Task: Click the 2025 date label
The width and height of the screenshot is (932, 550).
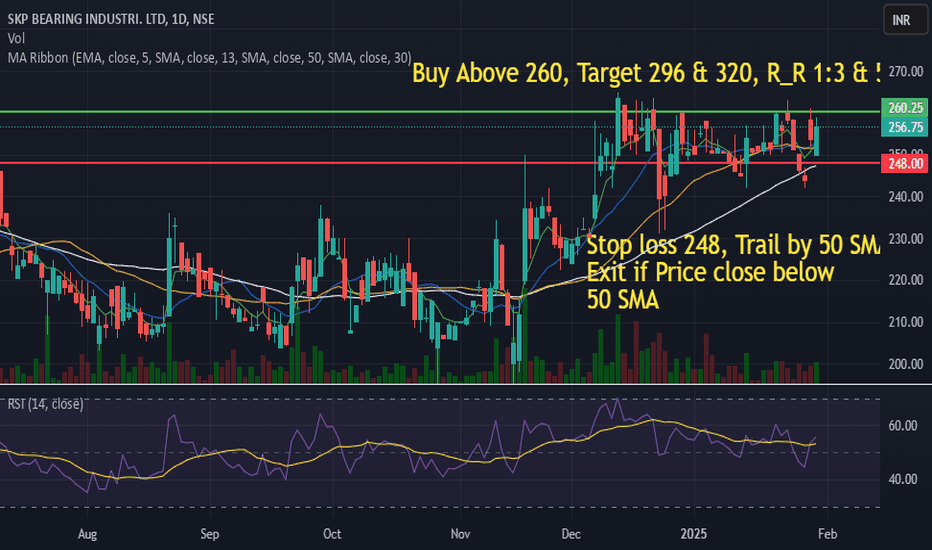Action: [x=694, y=534]
